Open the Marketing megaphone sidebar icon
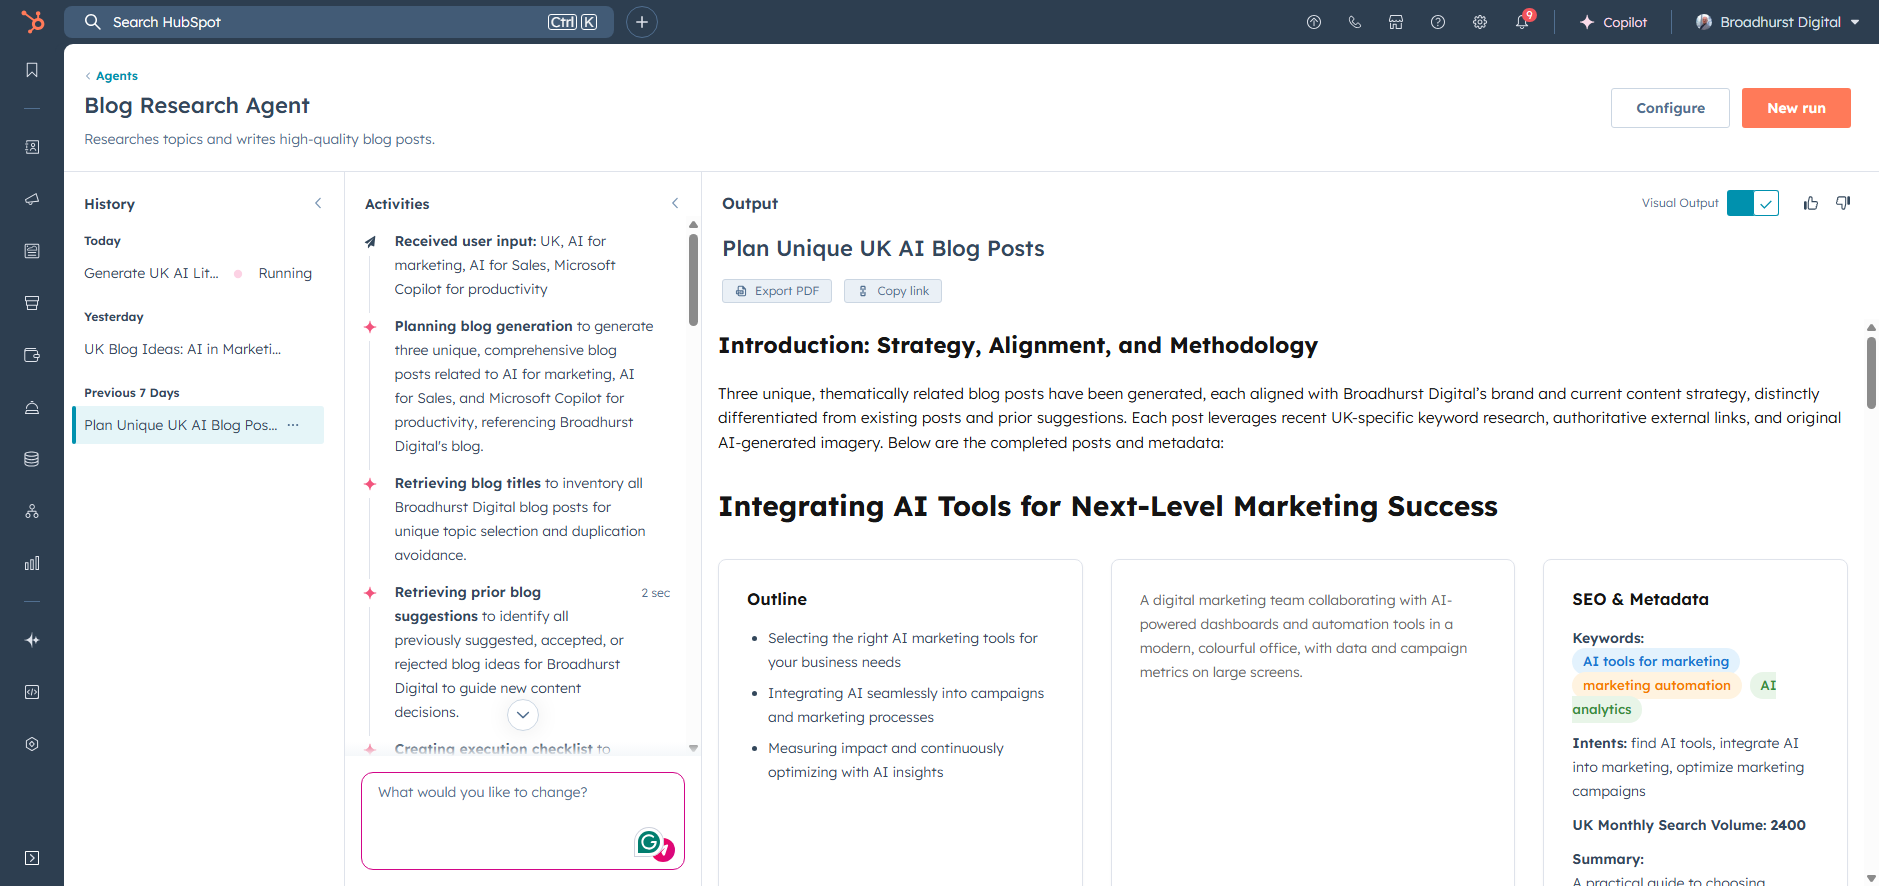Viewport: 1879px width, 886px height. pos(32,199)
